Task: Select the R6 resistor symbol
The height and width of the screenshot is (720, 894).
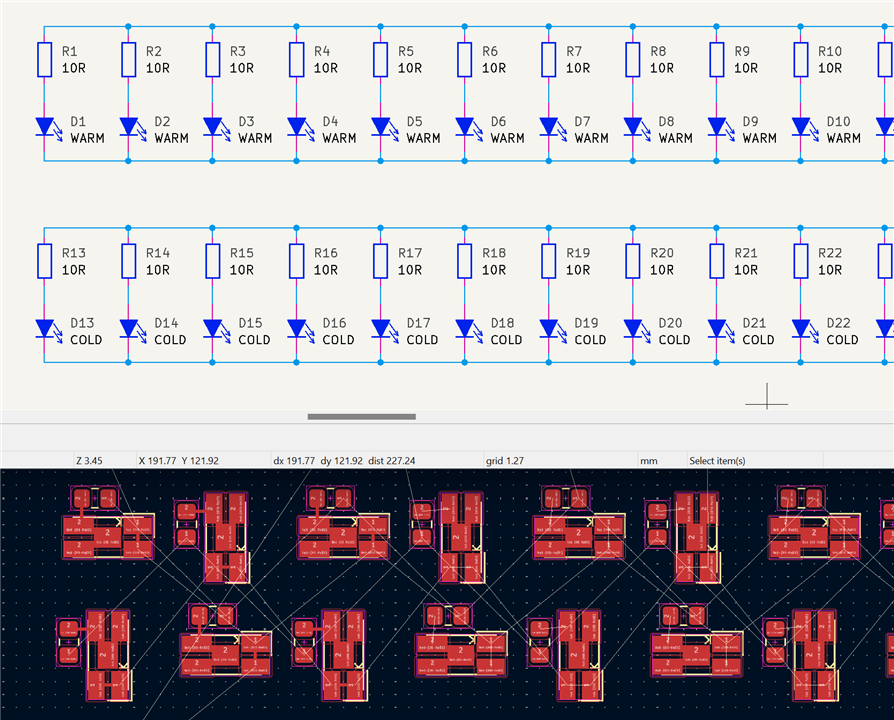Action: 465,59
